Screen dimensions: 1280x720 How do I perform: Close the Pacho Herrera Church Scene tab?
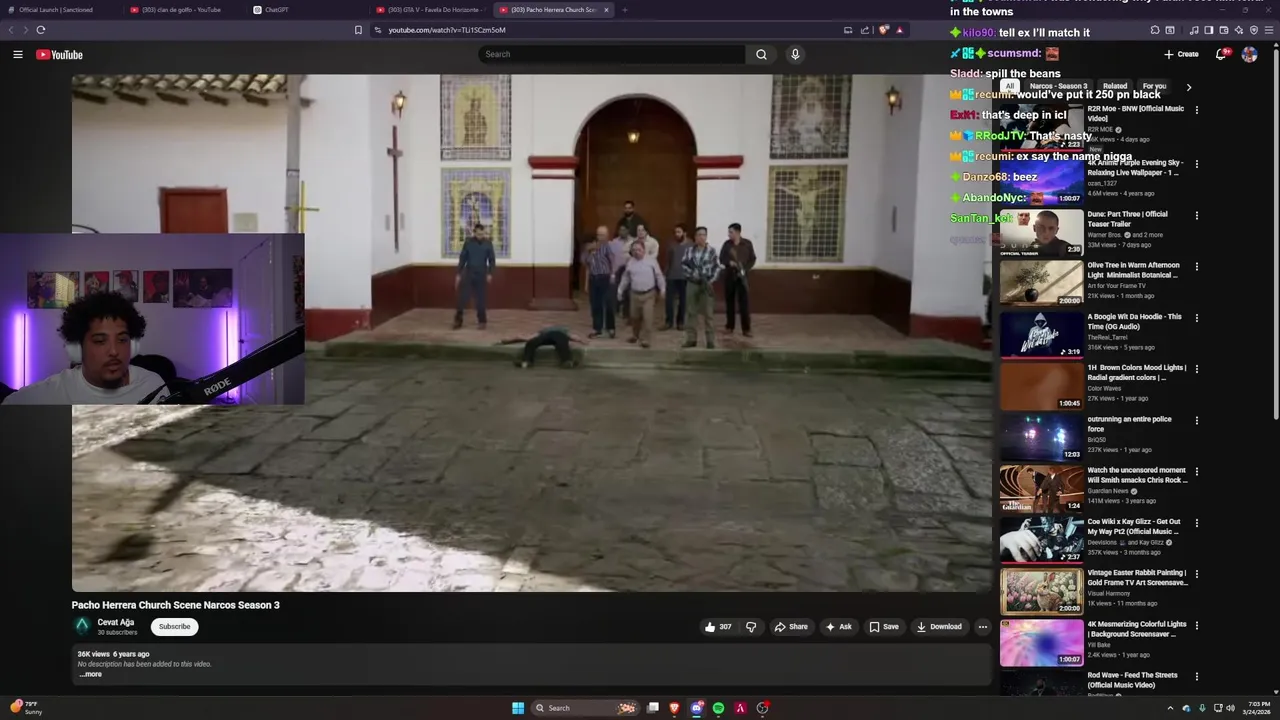pyautogui.click(x=606, y=10)
